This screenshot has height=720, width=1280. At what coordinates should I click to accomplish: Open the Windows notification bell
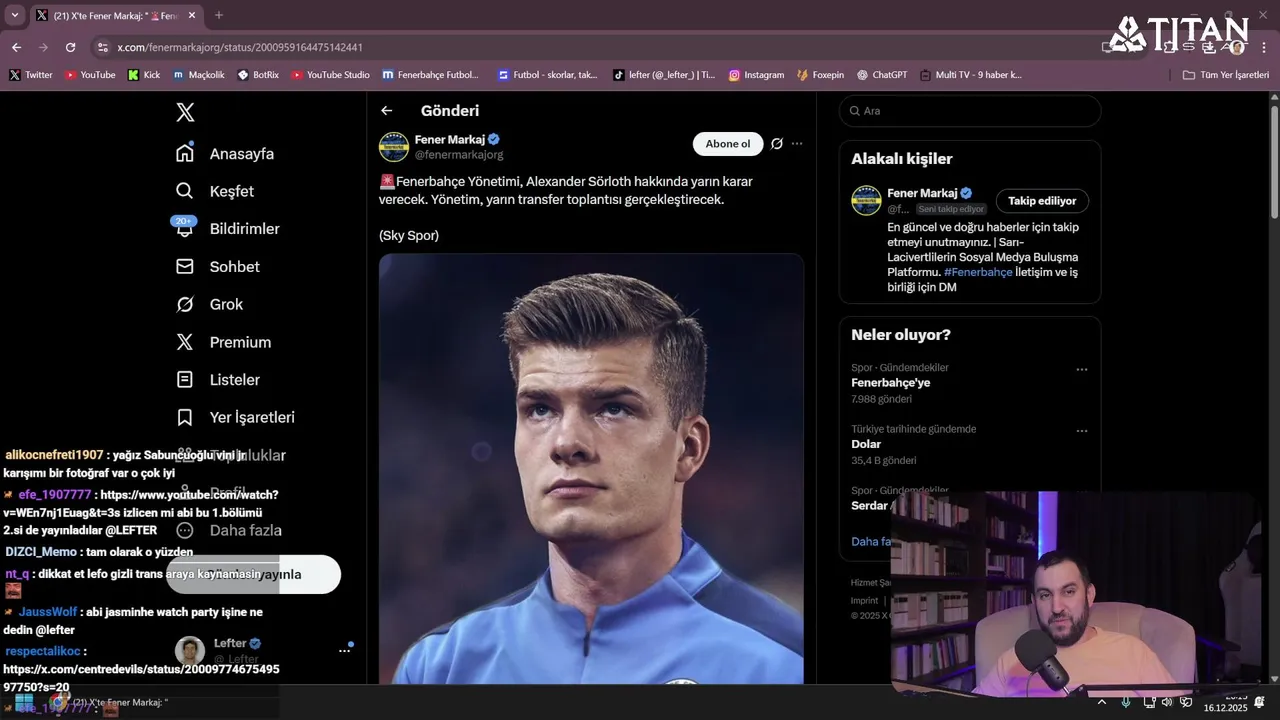pos(1260,702)
